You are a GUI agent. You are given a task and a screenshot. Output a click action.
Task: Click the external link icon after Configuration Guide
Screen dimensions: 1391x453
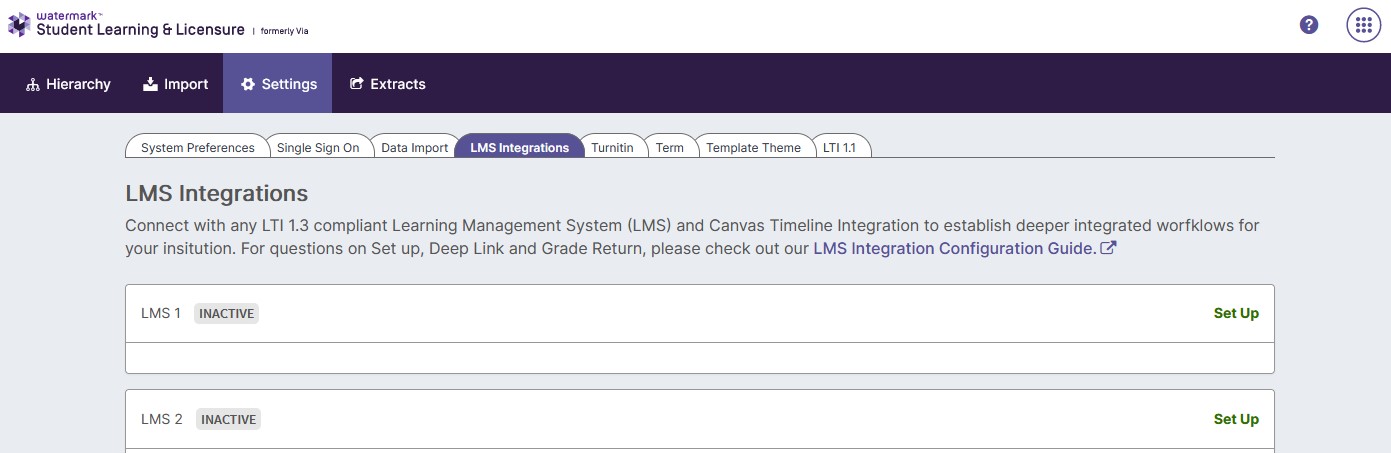coord(1108,248)
